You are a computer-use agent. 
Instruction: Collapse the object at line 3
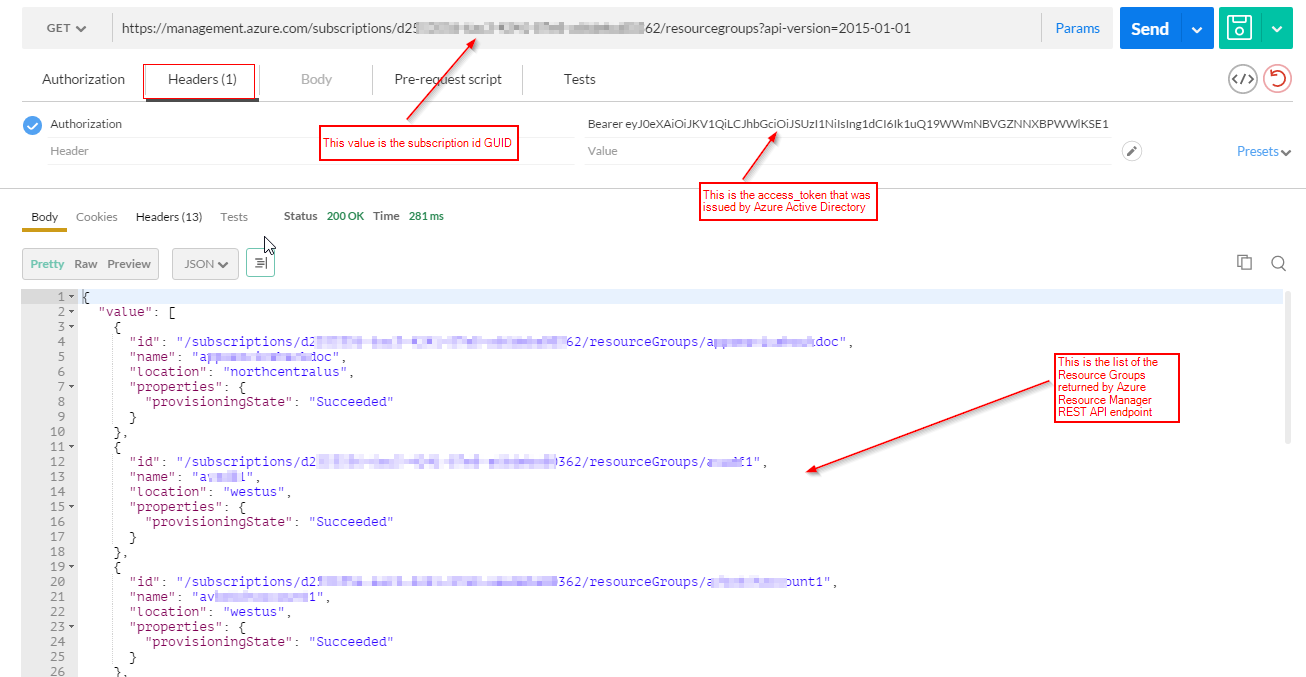click(72, 327)
